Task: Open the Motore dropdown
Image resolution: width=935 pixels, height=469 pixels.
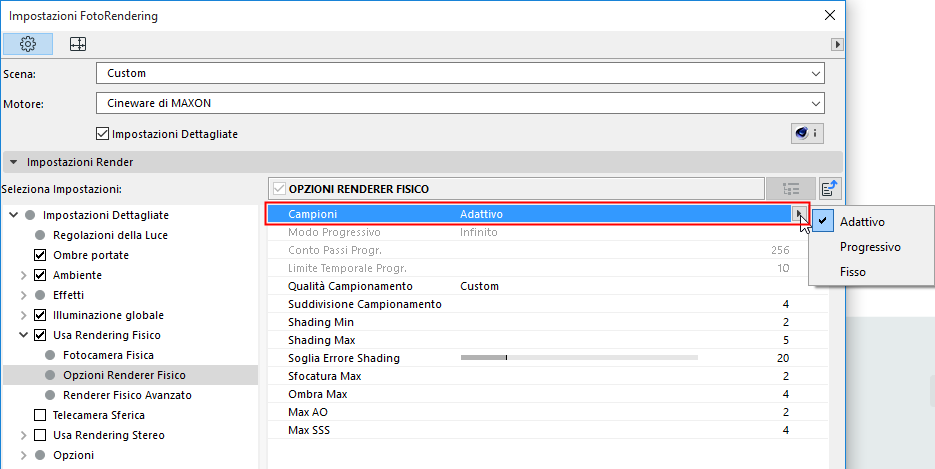Action: coord(460,103)
